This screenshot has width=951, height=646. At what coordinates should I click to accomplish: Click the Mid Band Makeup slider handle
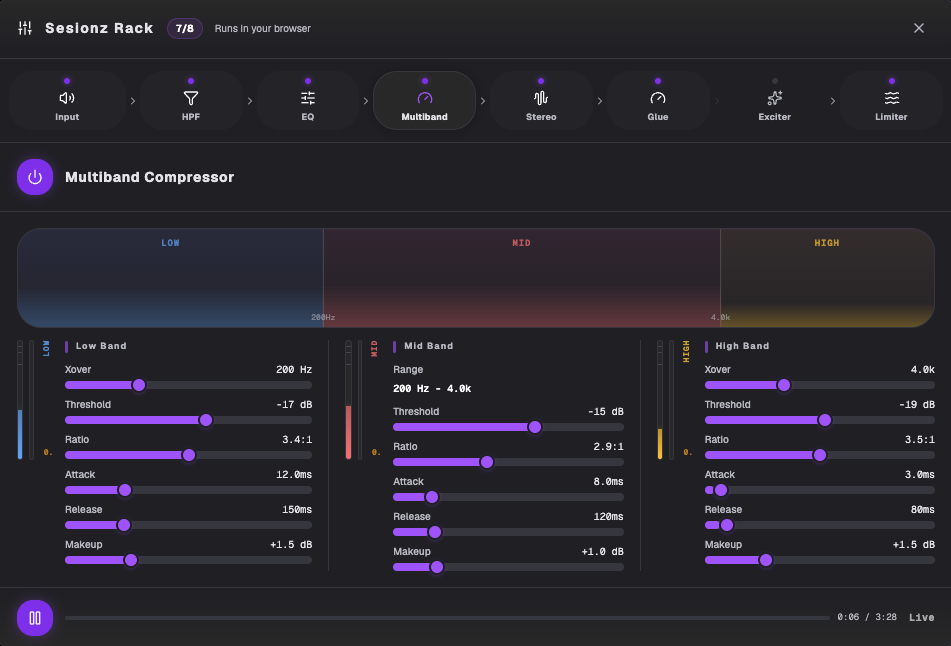tap(437, 567)
